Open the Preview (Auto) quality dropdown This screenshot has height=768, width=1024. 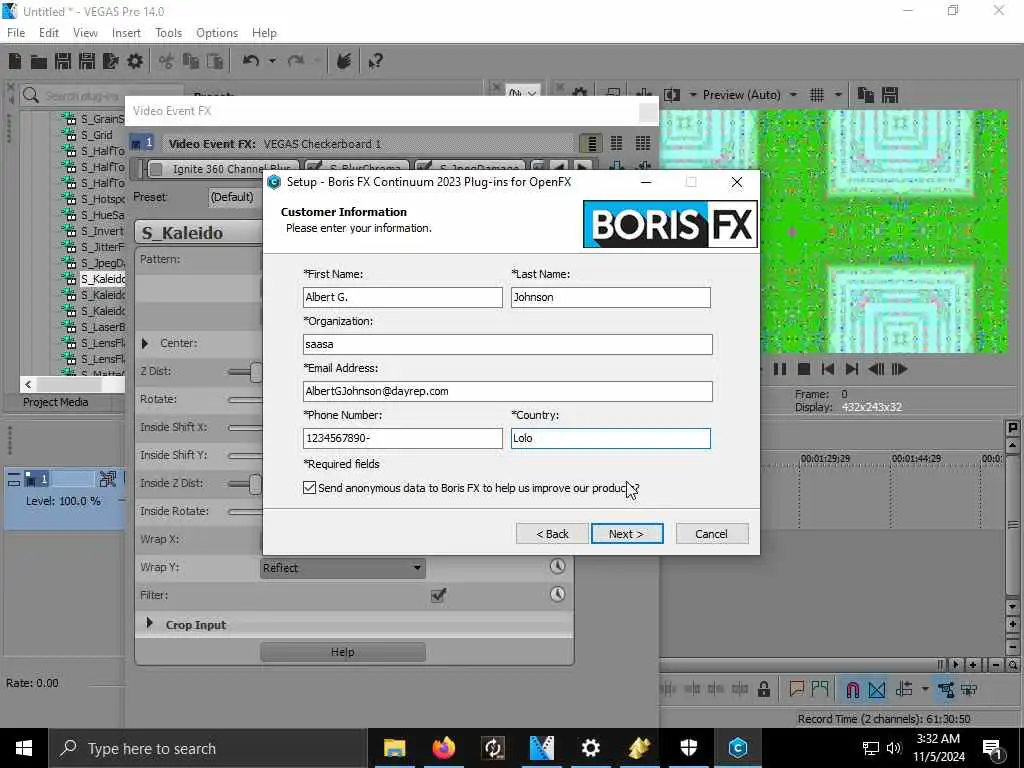click(x=793, y=95)
